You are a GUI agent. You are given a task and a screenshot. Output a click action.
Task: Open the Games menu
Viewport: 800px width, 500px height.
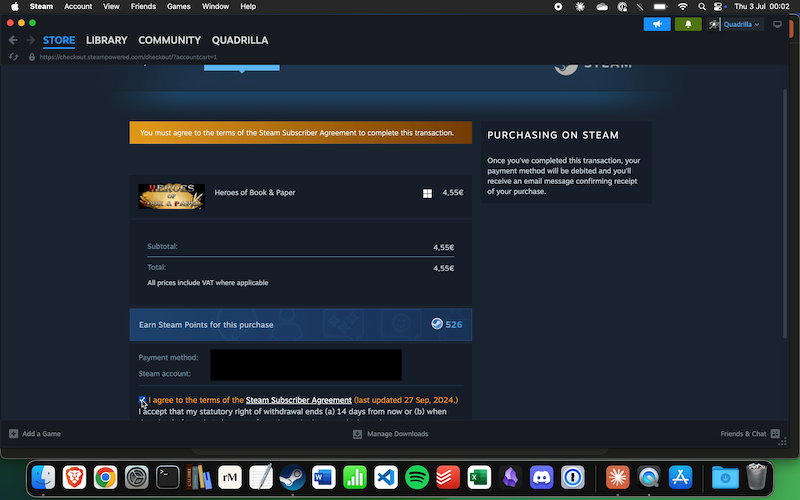pyautogui.click(x=179, y=7)
